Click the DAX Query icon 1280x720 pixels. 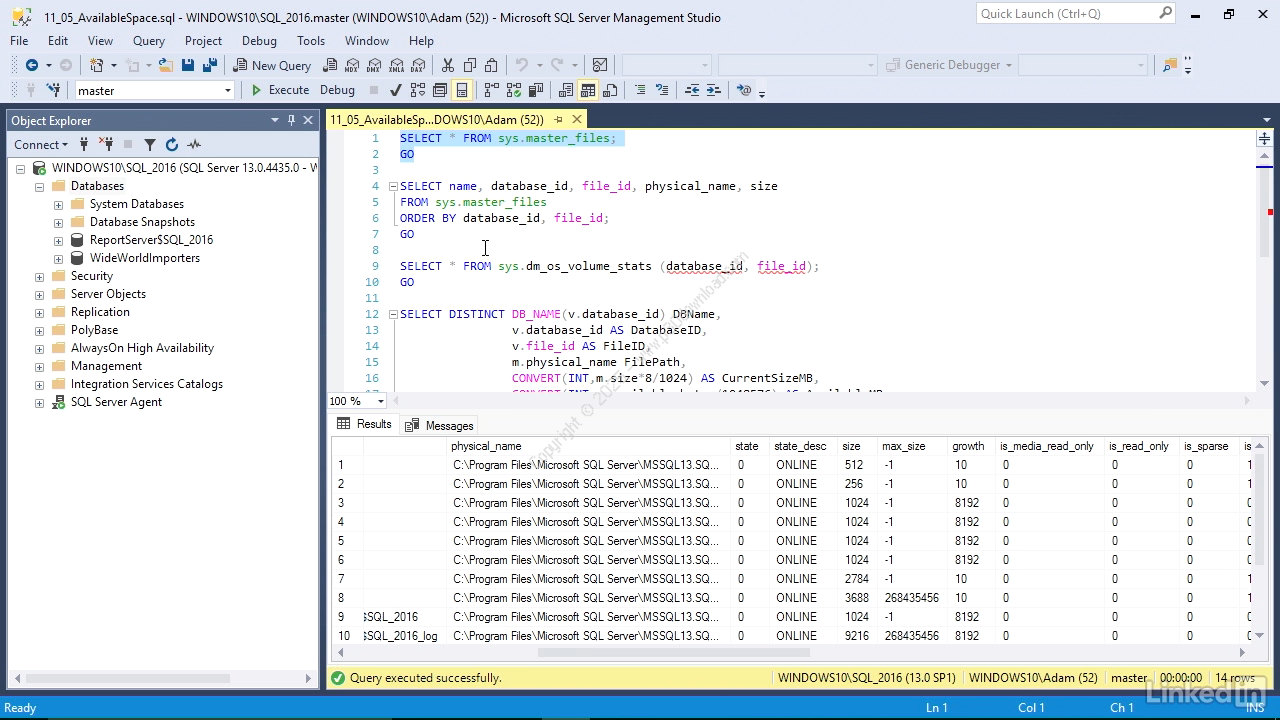[418, 65]
